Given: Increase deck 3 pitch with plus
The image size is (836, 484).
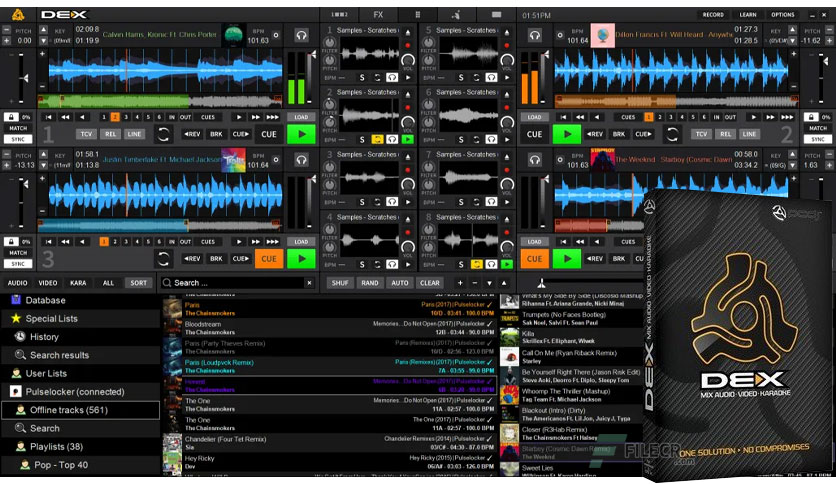Looking at the screenshot, I should coord(6,165).
